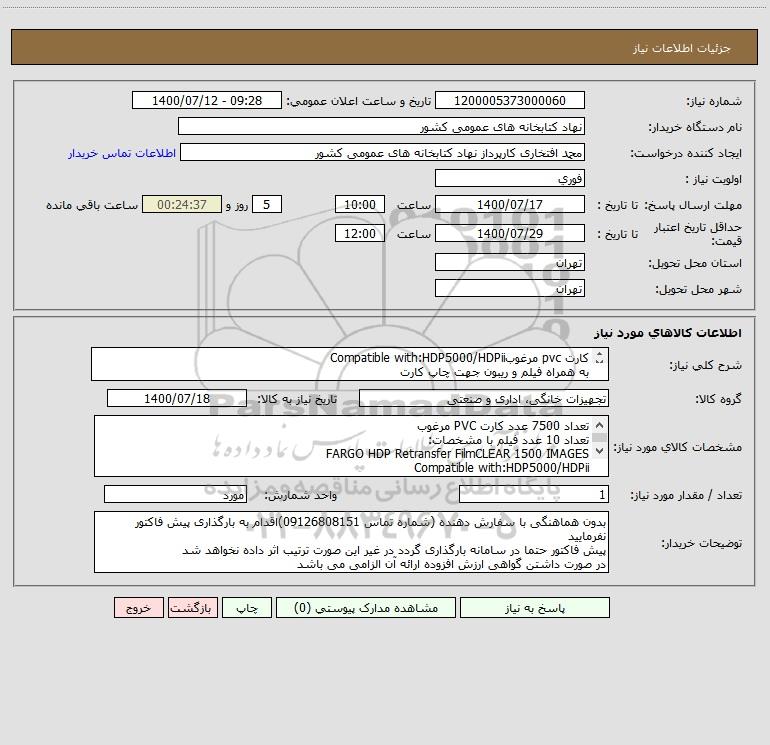Click the بازگشت back button
This screenshot has height=745, width=770.
192,608
